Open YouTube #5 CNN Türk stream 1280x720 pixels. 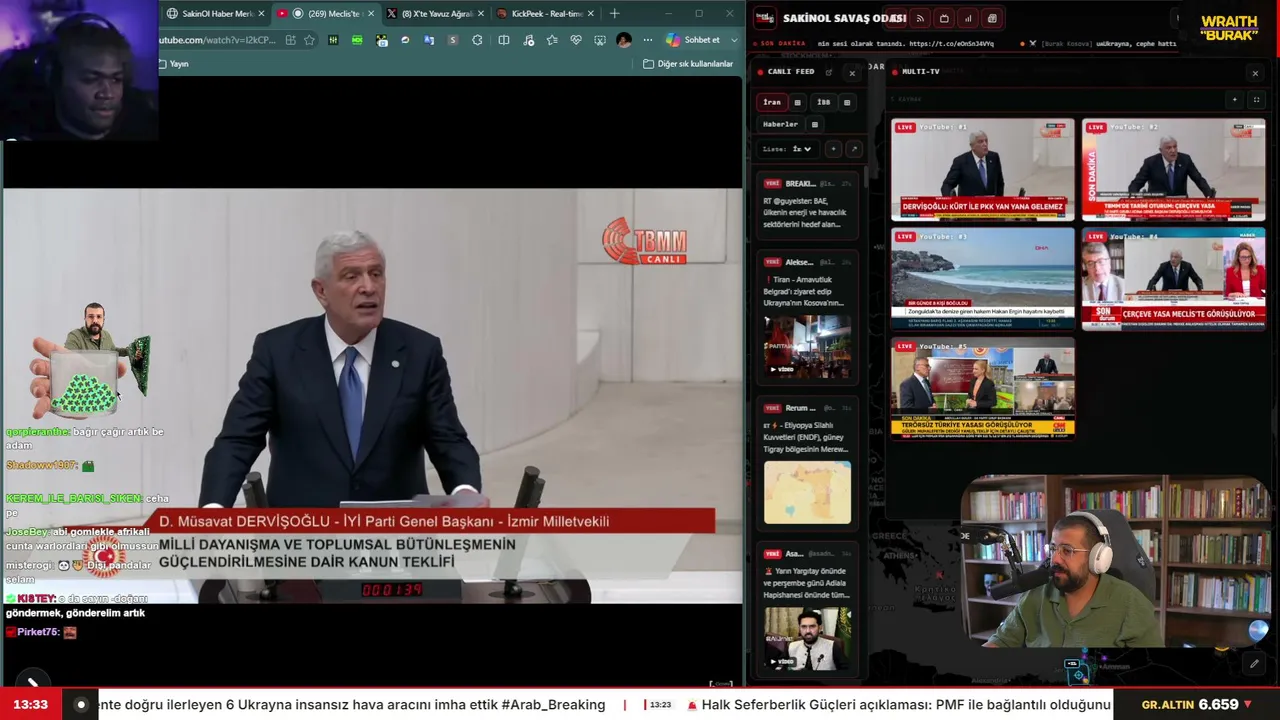[983, 388]
